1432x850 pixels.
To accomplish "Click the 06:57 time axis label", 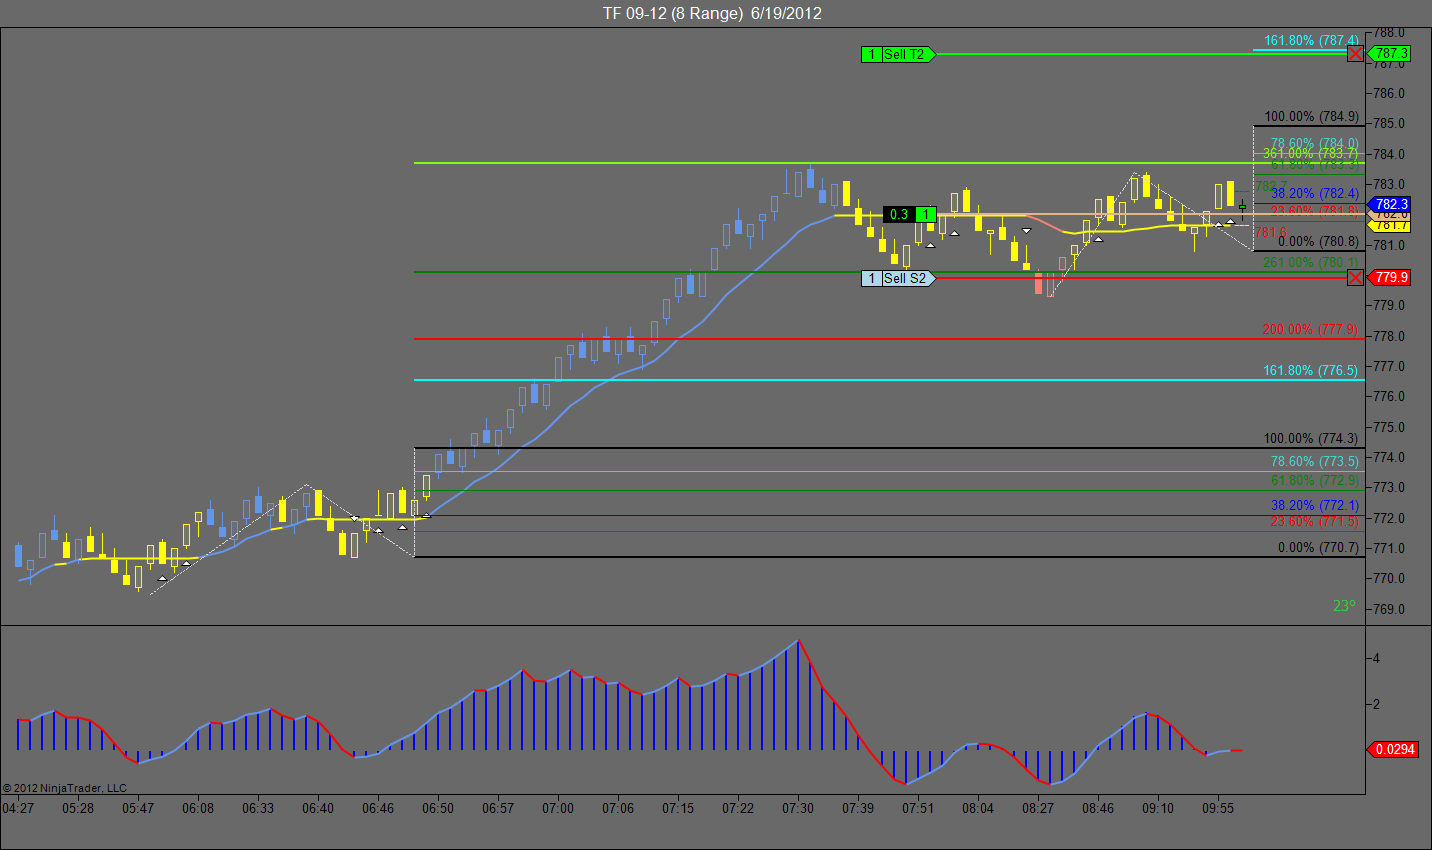I will (498, 808).
